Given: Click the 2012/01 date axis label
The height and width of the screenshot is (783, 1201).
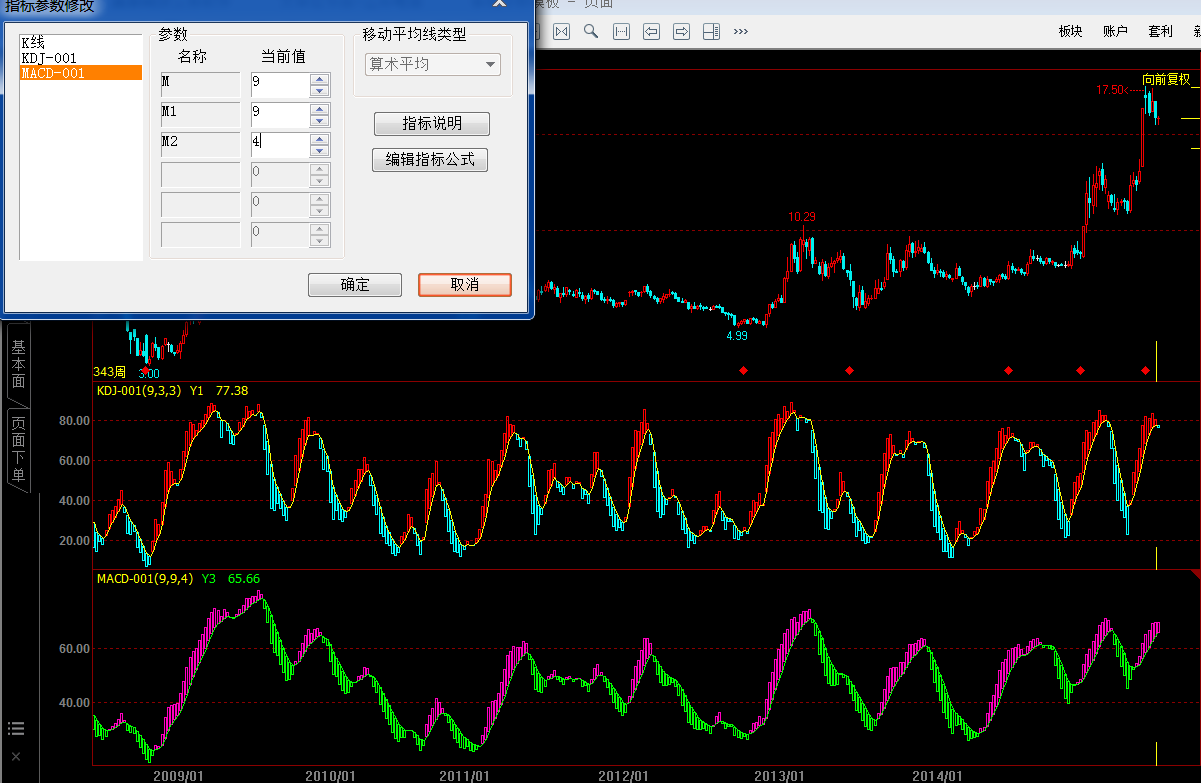Looking at the screenshot, I should tap(624, 775).
